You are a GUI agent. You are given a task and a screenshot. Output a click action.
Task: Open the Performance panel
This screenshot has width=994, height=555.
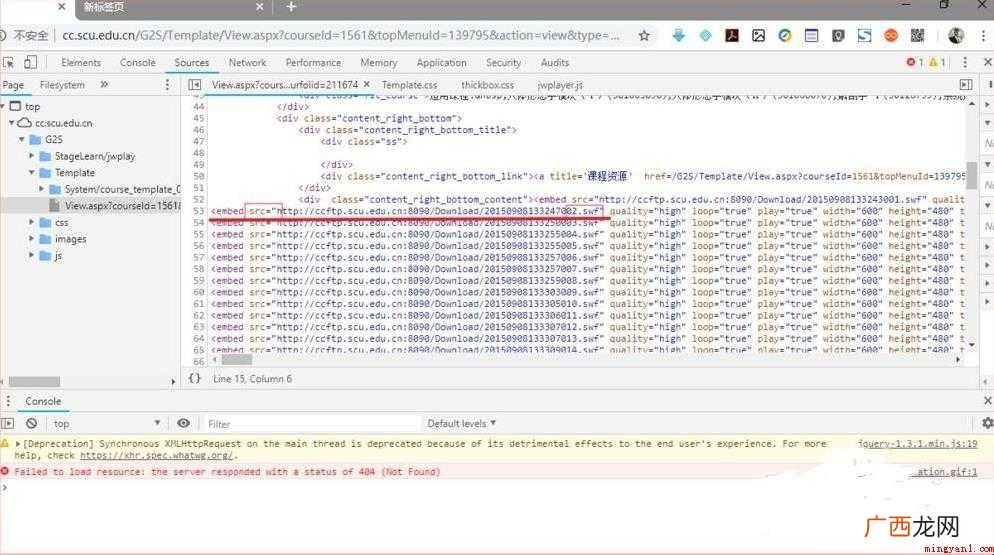click(x=313, y=62)
